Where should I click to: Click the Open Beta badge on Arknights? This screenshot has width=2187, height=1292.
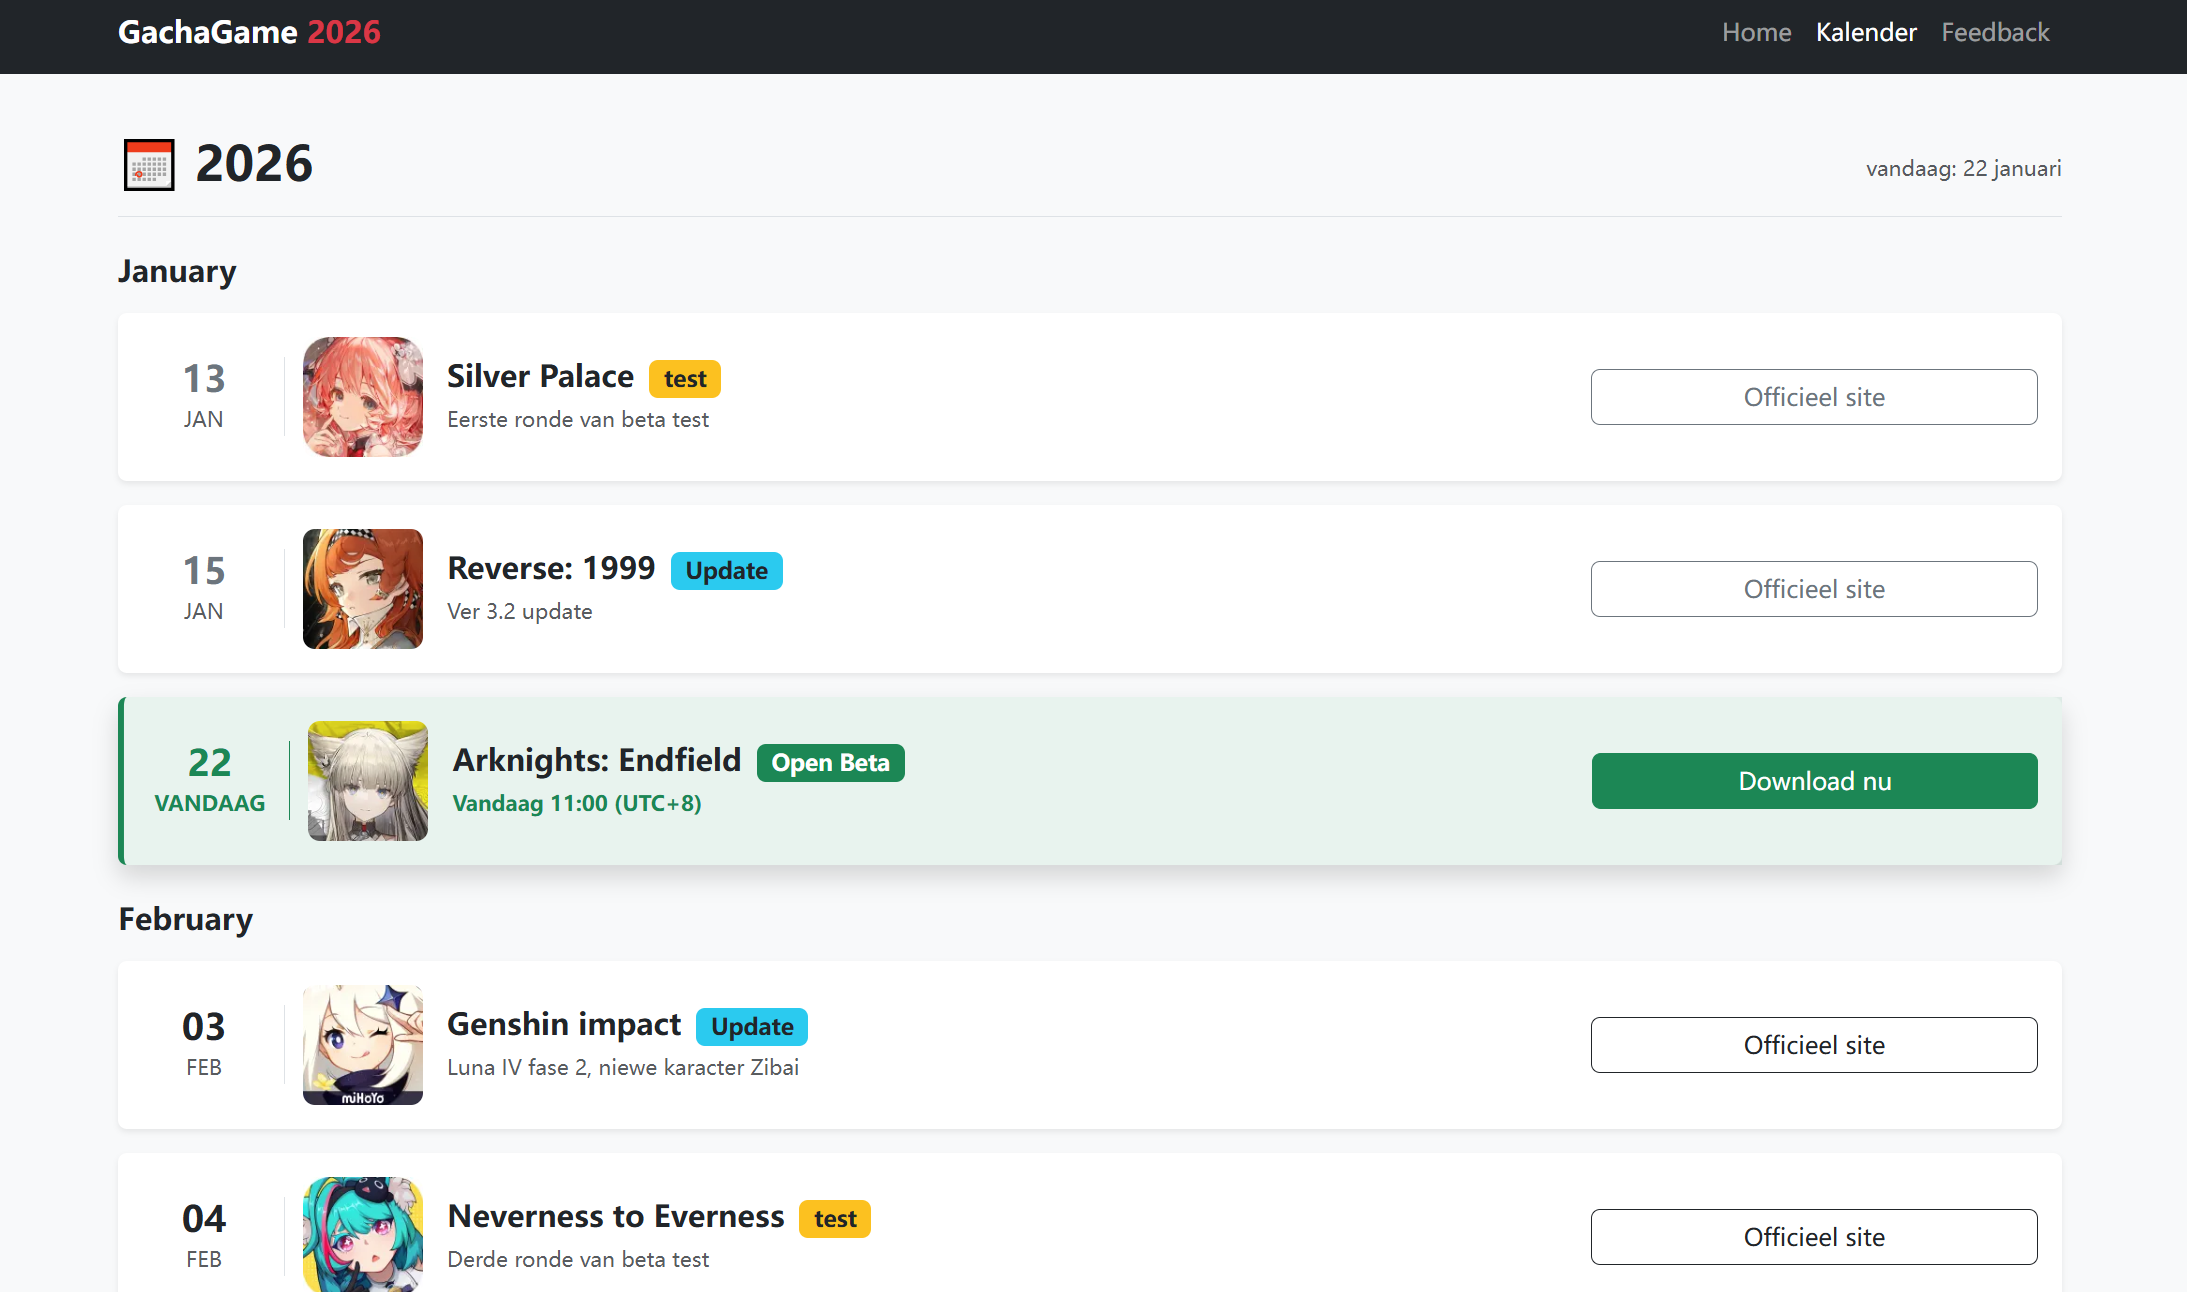pyautogui.click(x=831, y=763)
